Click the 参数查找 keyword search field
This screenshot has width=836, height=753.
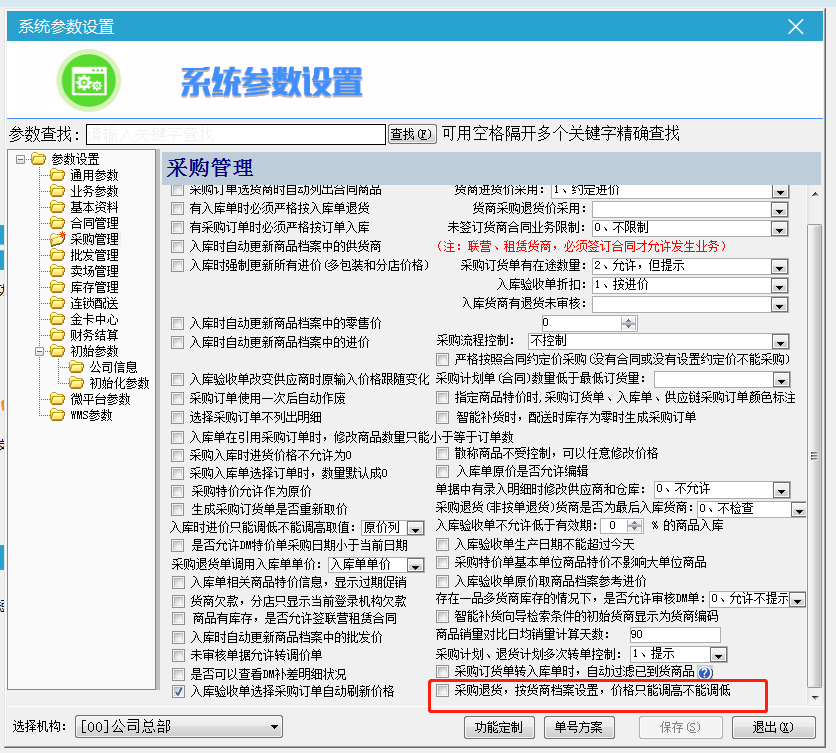tap(235, 134)
